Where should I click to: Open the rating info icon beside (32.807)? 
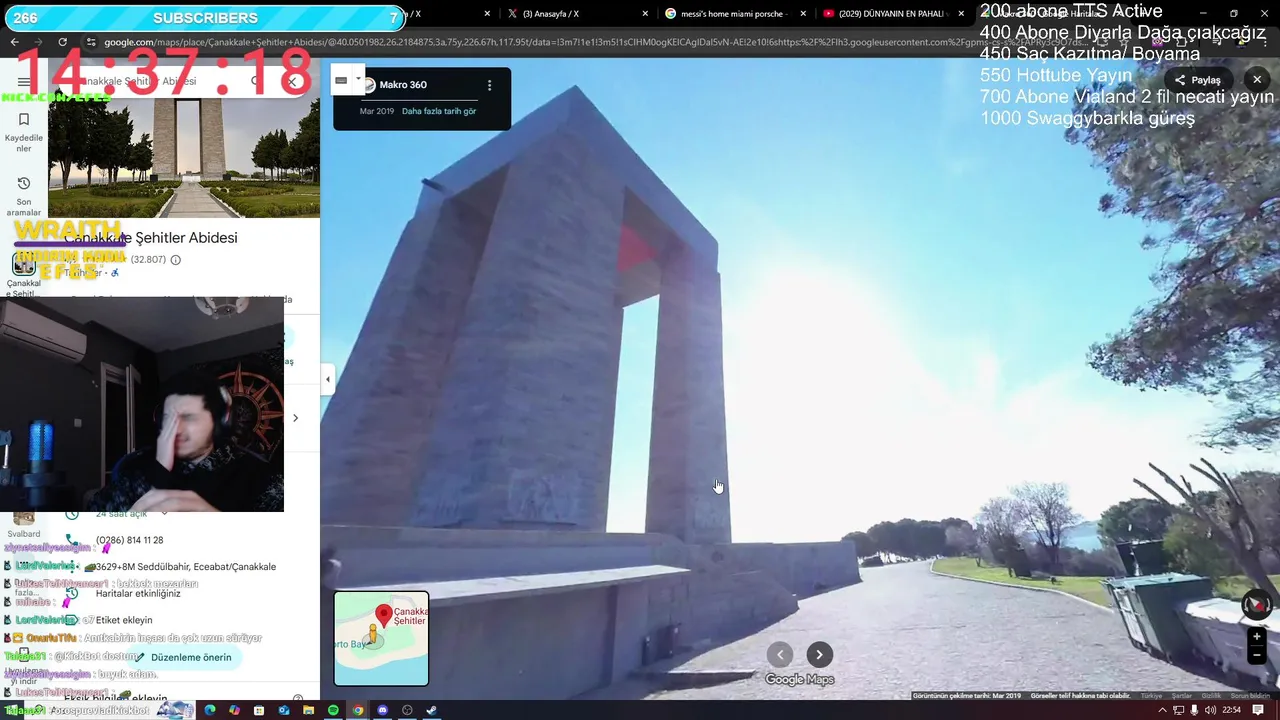click(x=176, y=260)
